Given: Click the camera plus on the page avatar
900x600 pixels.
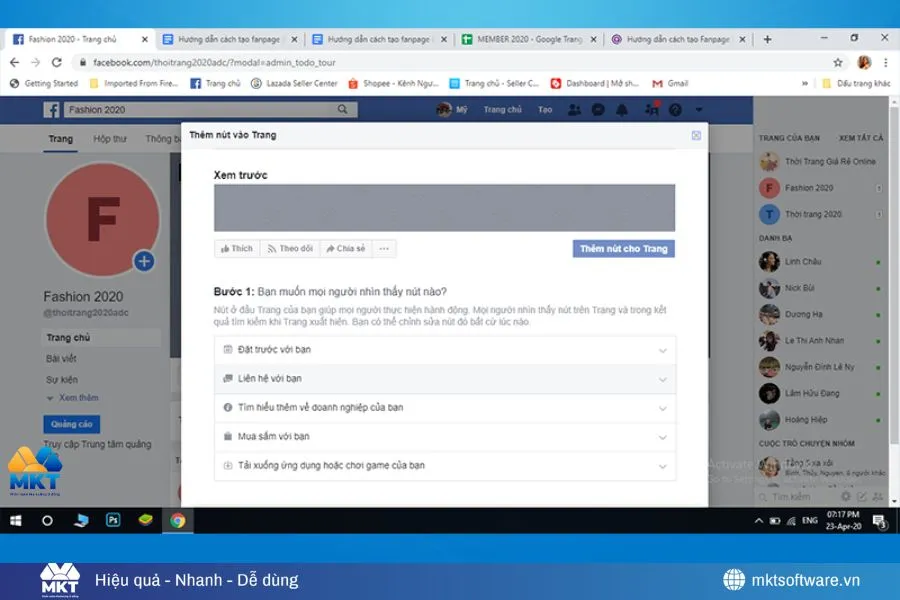Looking at the screenshot, I should point(144,260).
